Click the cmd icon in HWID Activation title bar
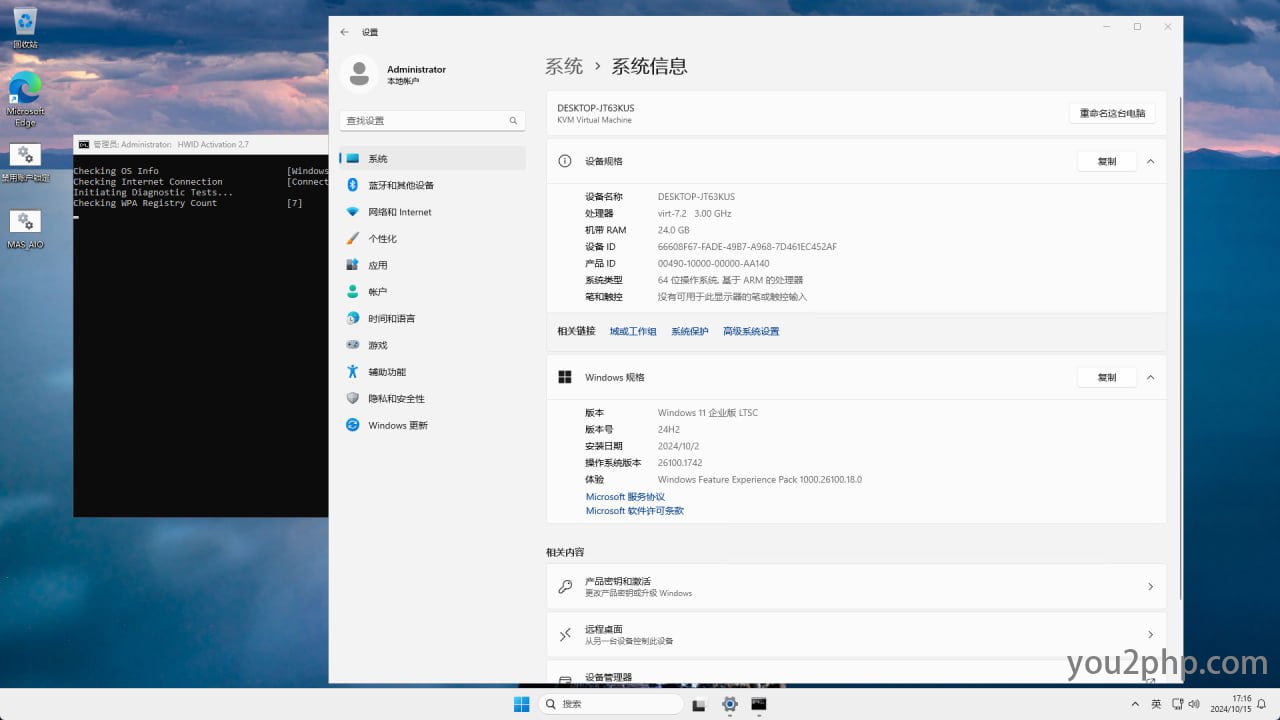 84,144
